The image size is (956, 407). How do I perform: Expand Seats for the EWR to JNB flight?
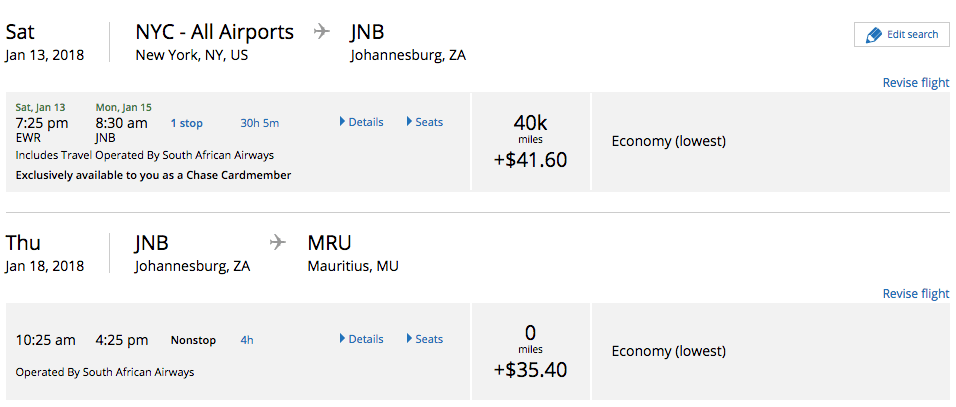click(424, 122)
